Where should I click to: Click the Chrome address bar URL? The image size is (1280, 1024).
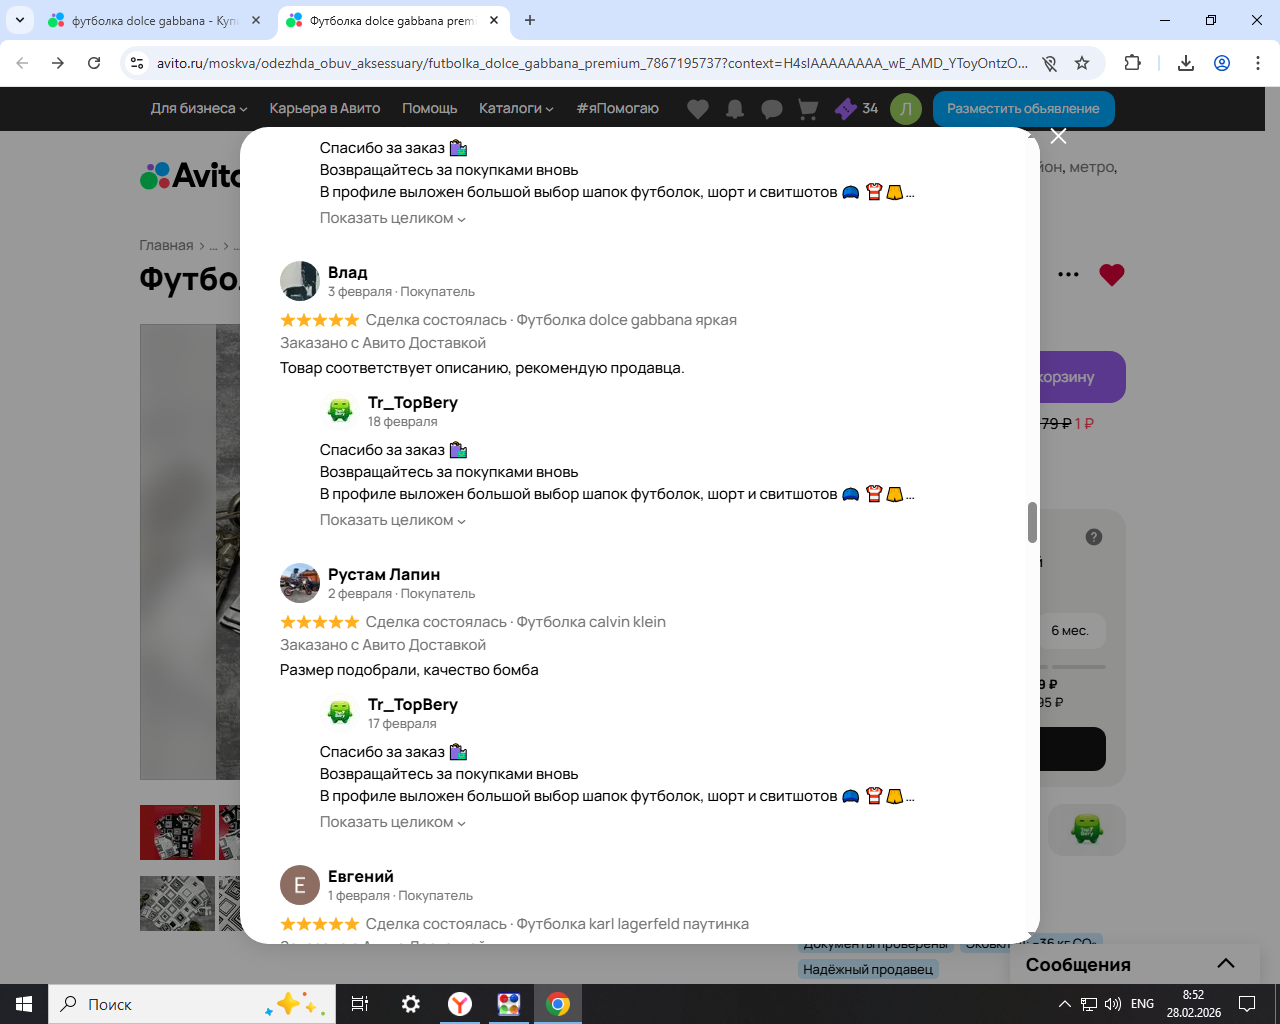pyautogui.click(x=592, y=63)
